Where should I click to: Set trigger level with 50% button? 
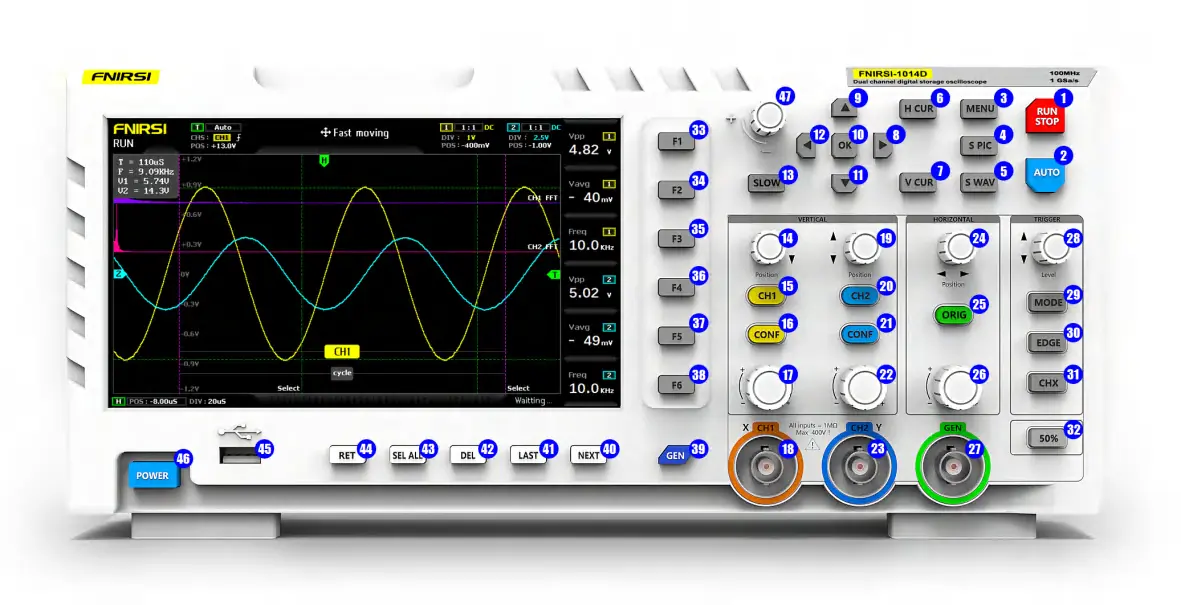point(1048,438)
